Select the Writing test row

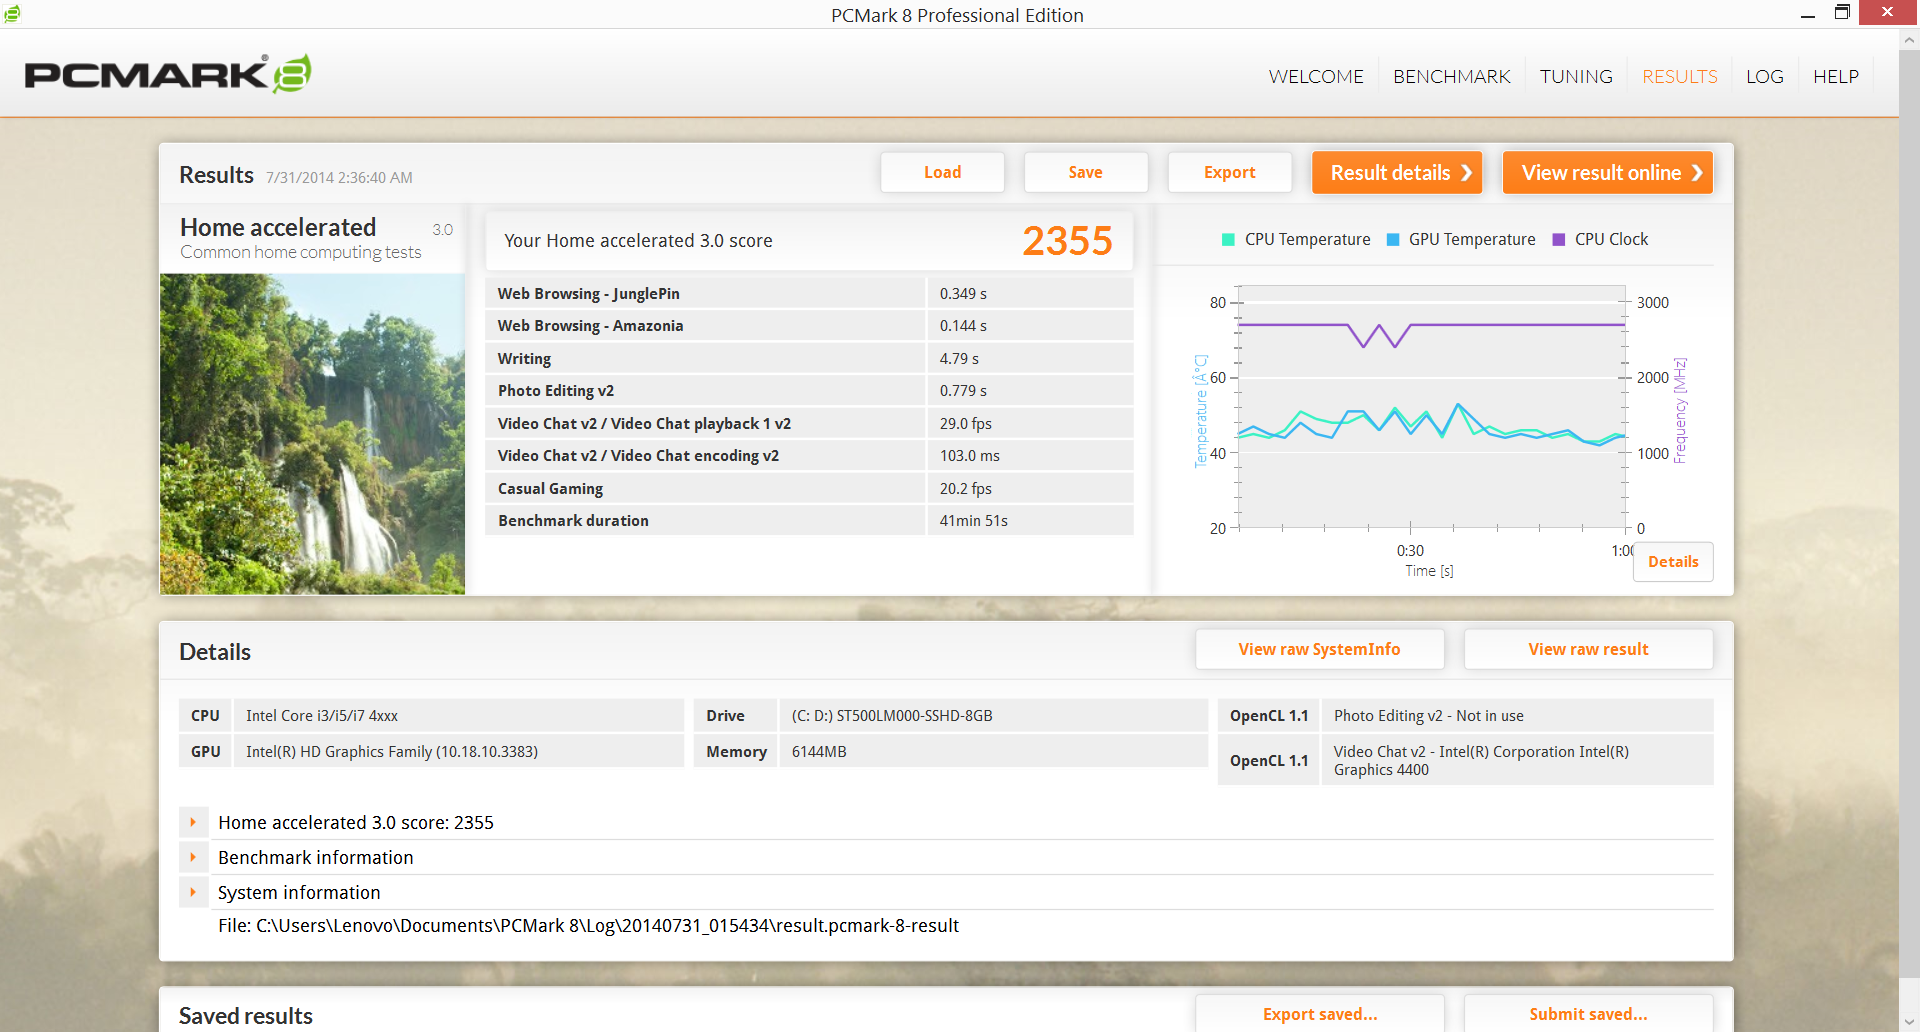click(809, 358)
